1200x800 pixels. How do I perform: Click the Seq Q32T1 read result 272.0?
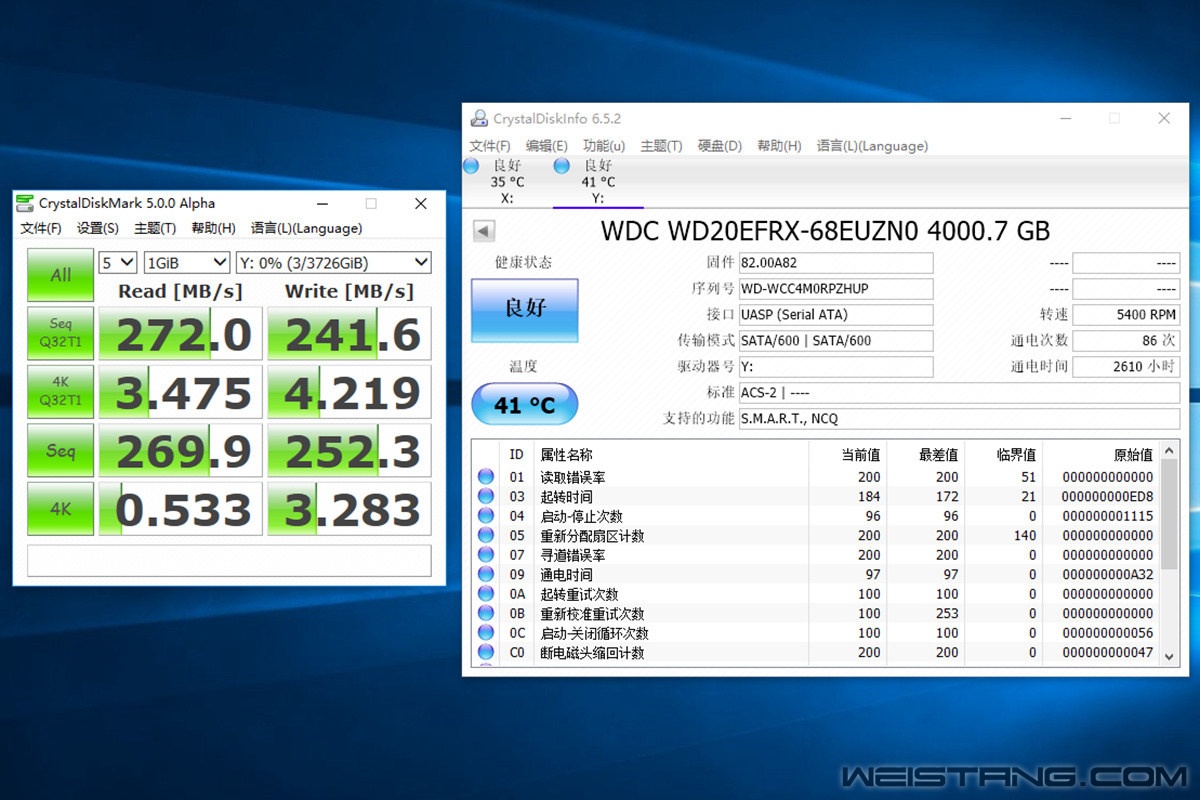pos(181,333)
